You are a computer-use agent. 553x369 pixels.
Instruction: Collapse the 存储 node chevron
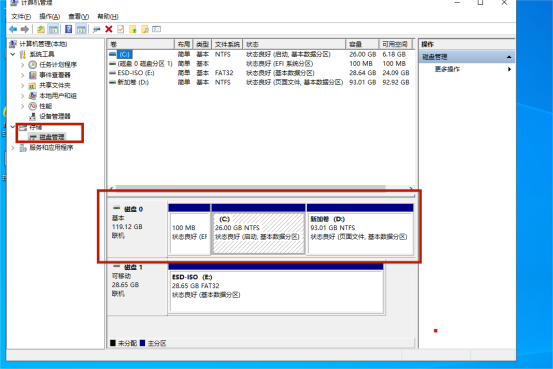(13, 127)
